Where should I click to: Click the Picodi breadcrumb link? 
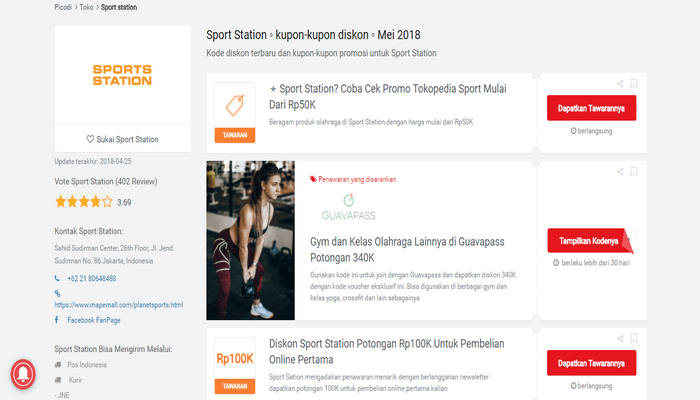63,7
